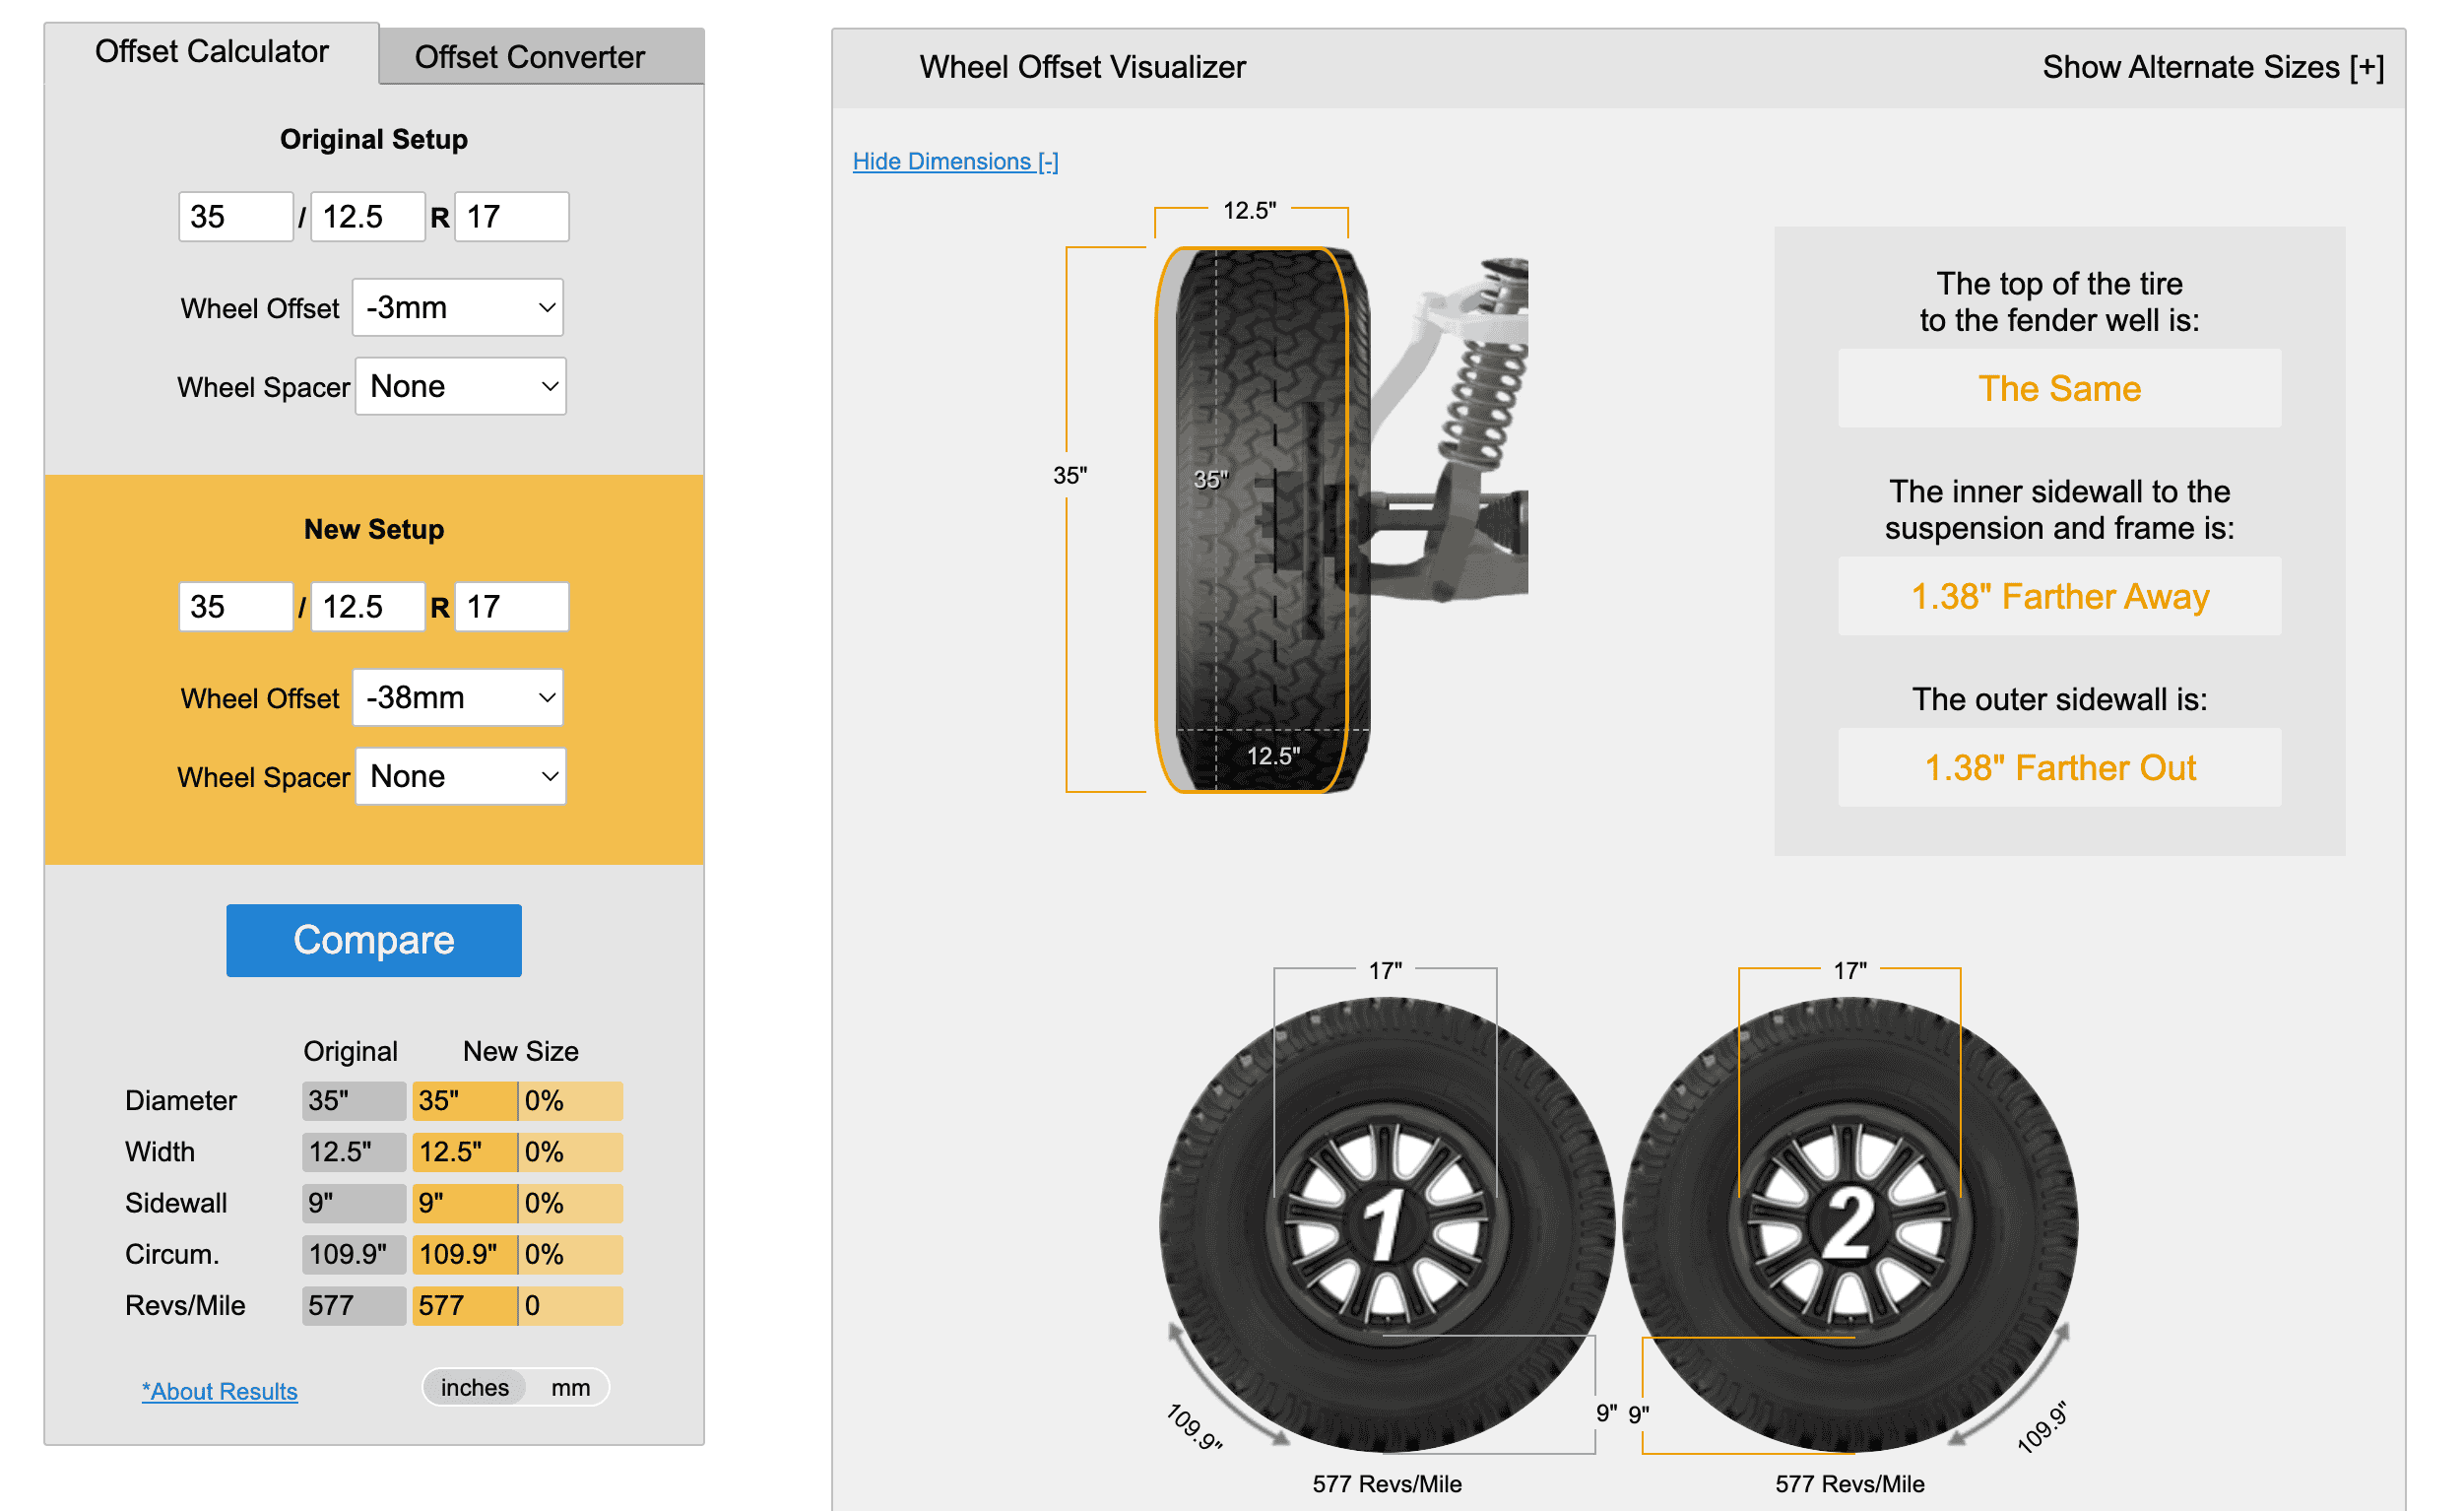The image size is (2464, 1511).
Task: Click Original Setup tire diameter field
Action: [x=236, y=216]
